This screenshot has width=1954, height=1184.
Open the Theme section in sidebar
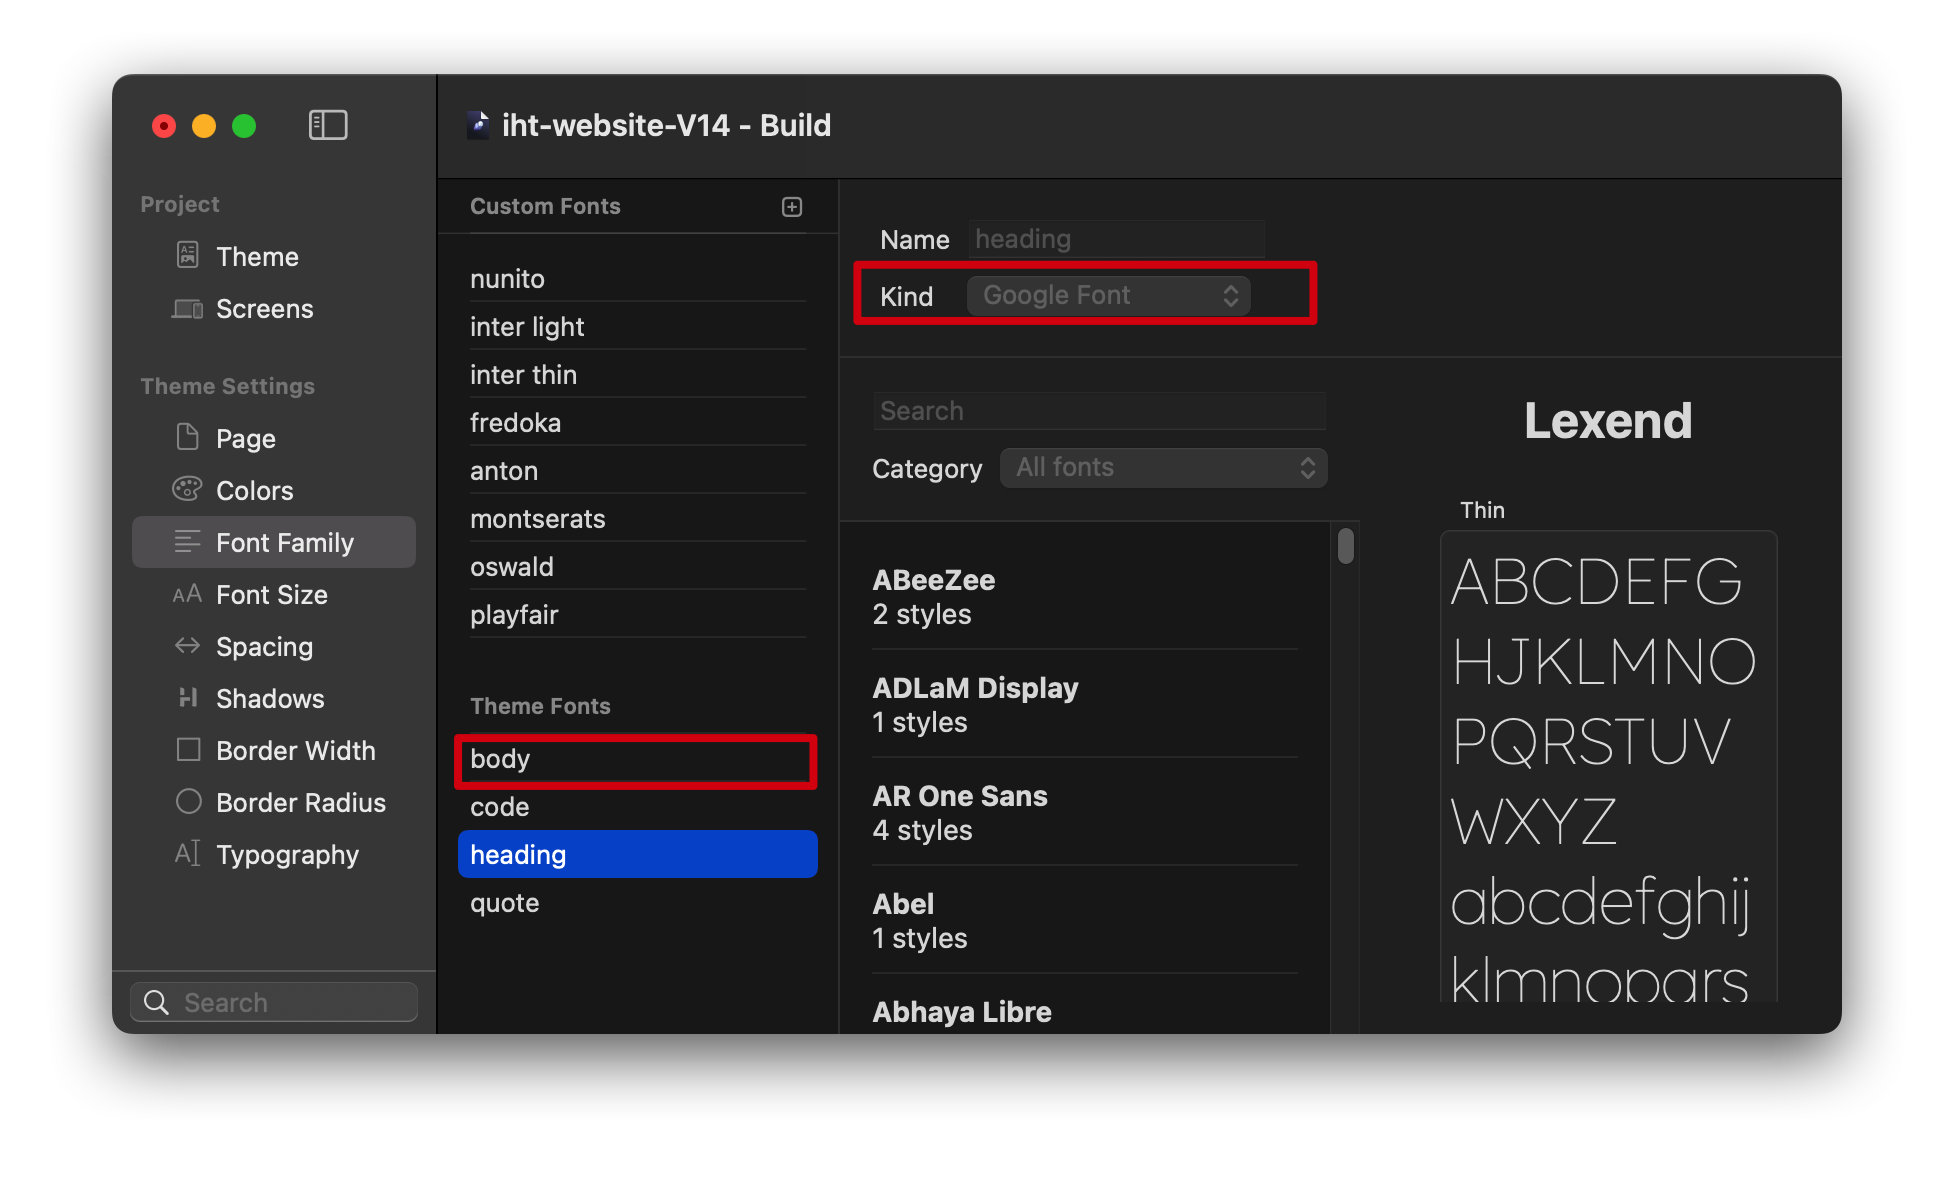tap(257, 257)
